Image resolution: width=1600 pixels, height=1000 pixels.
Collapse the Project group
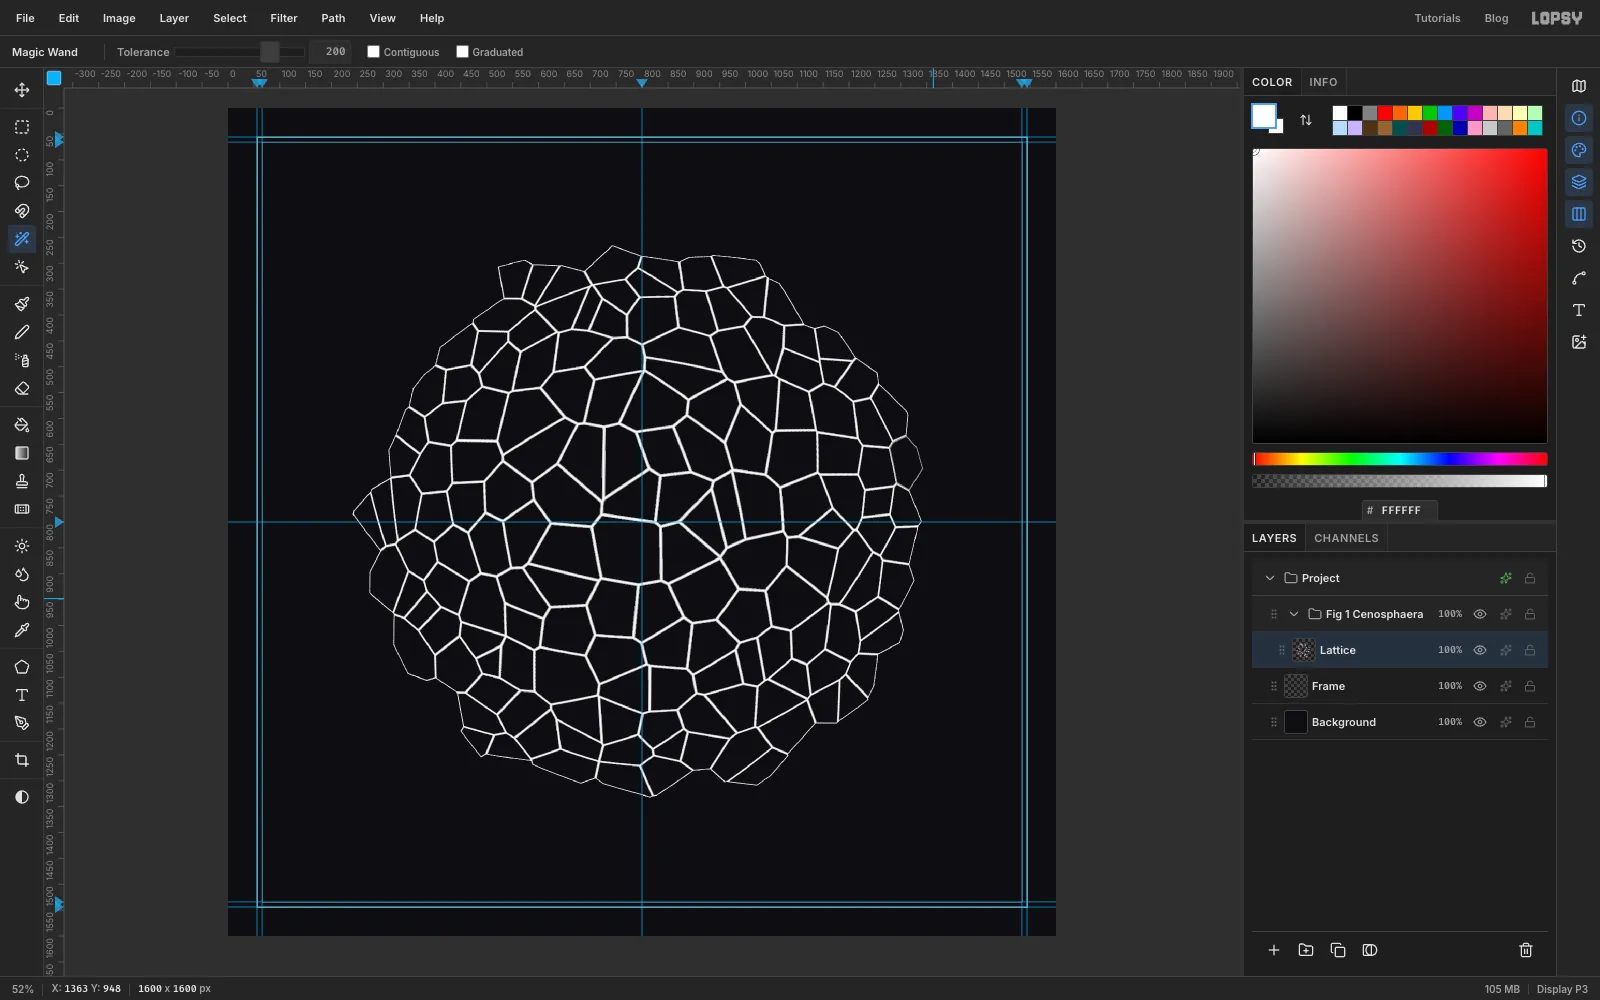(x=1270, y=578)
